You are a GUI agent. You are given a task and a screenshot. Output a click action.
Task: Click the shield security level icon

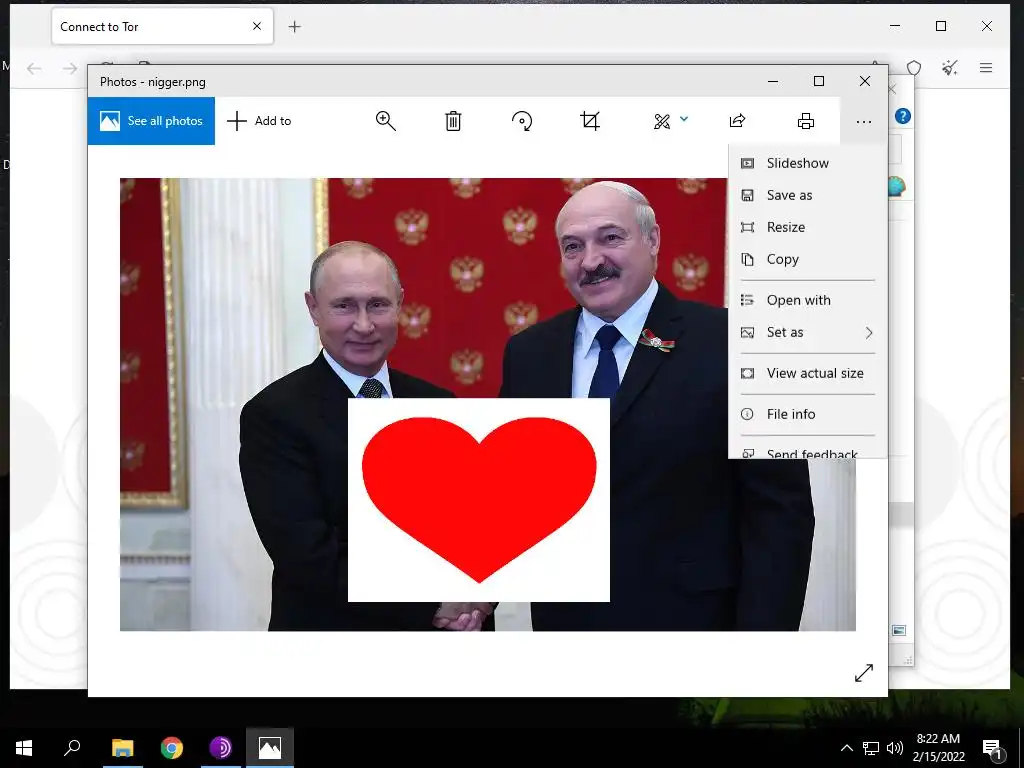[x=914, y=68]
